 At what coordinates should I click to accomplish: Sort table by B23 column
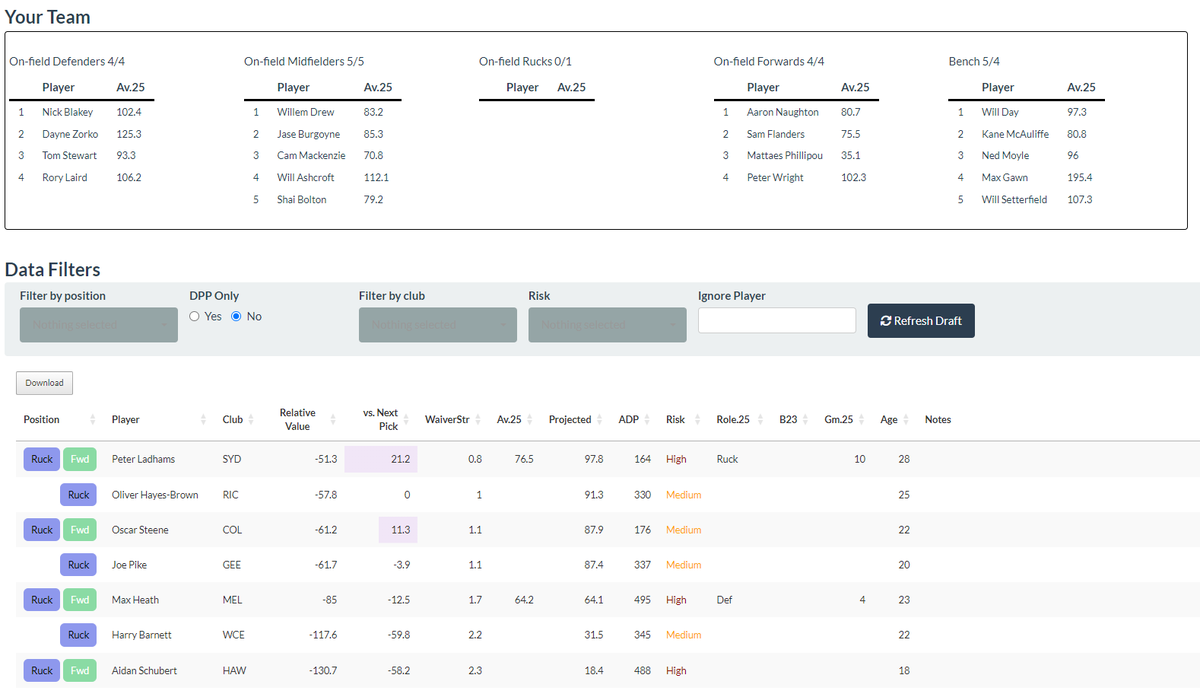point(795,419)
